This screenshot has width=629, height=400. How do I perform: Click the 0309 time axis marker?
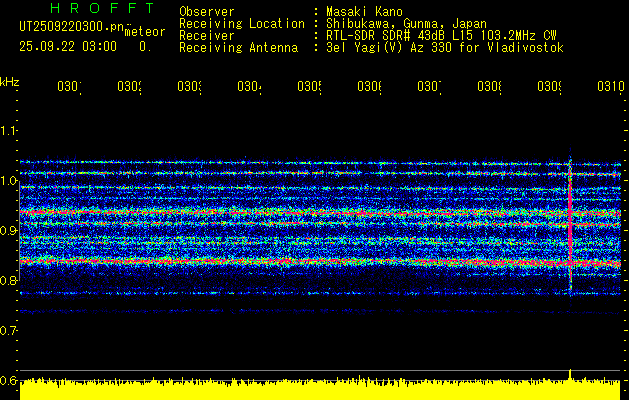click(x=550, y=86)
